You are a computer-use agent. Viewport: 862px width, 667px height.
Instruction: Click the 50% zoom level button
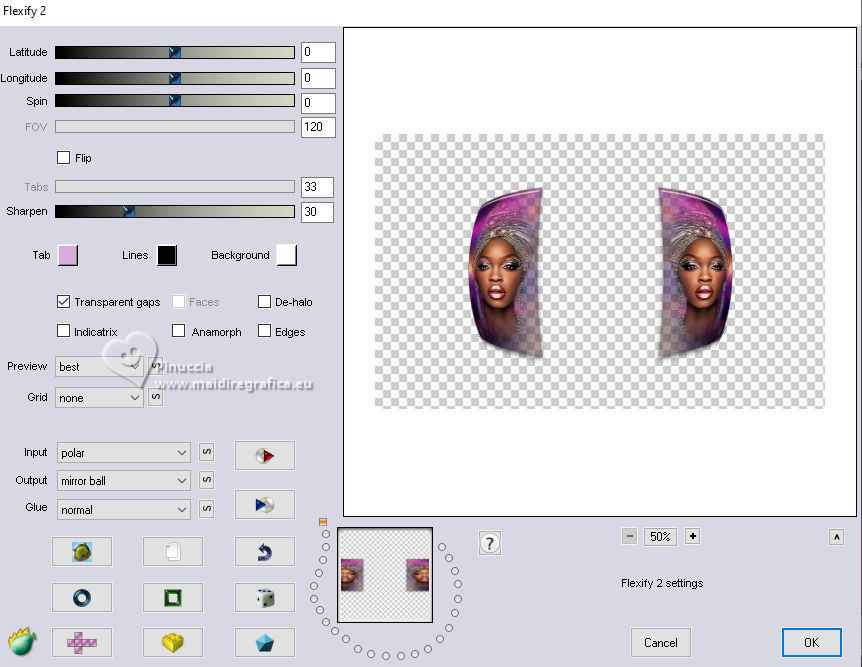click(660, 536)
